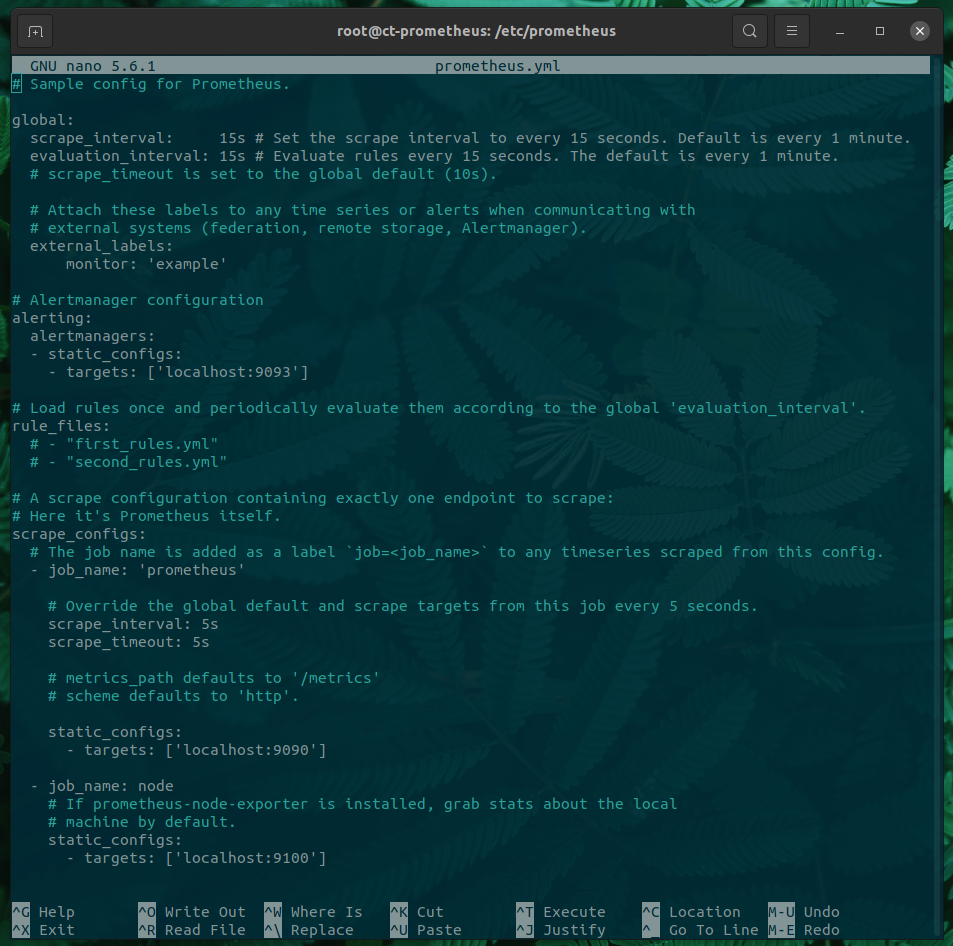The width and height of the screenshot is (953, 946).
Task: Click the Go To Line shortcut
Action: 701,930
